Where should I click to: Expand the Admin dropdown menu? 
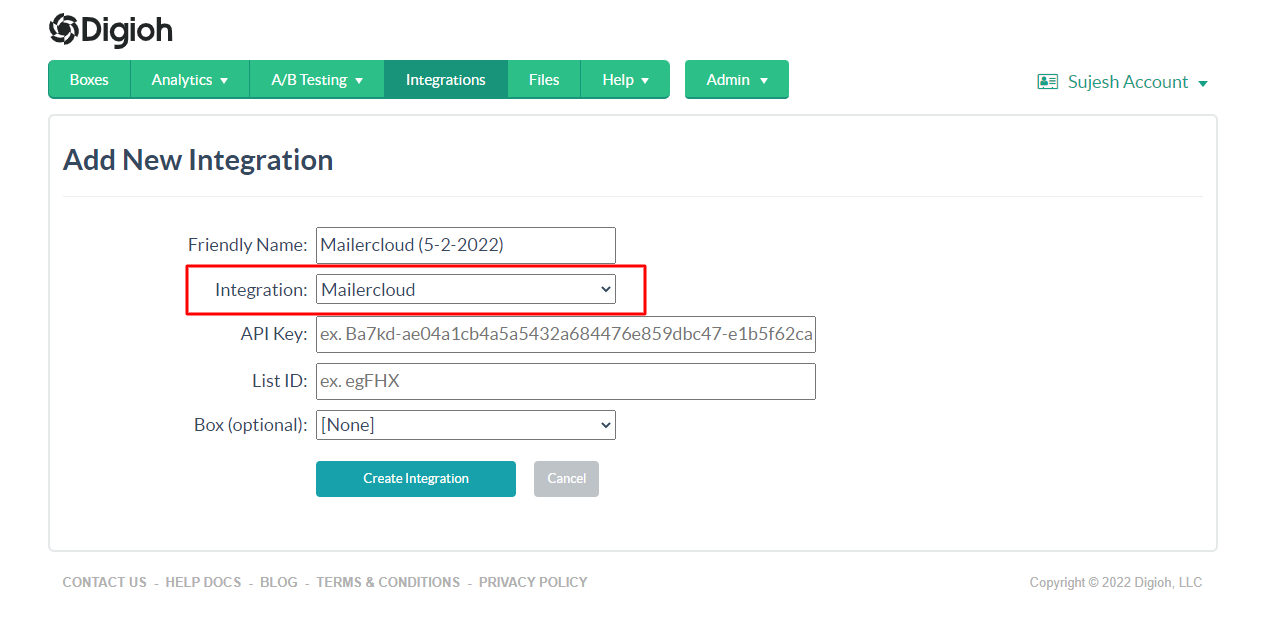(x=737, y=80)
